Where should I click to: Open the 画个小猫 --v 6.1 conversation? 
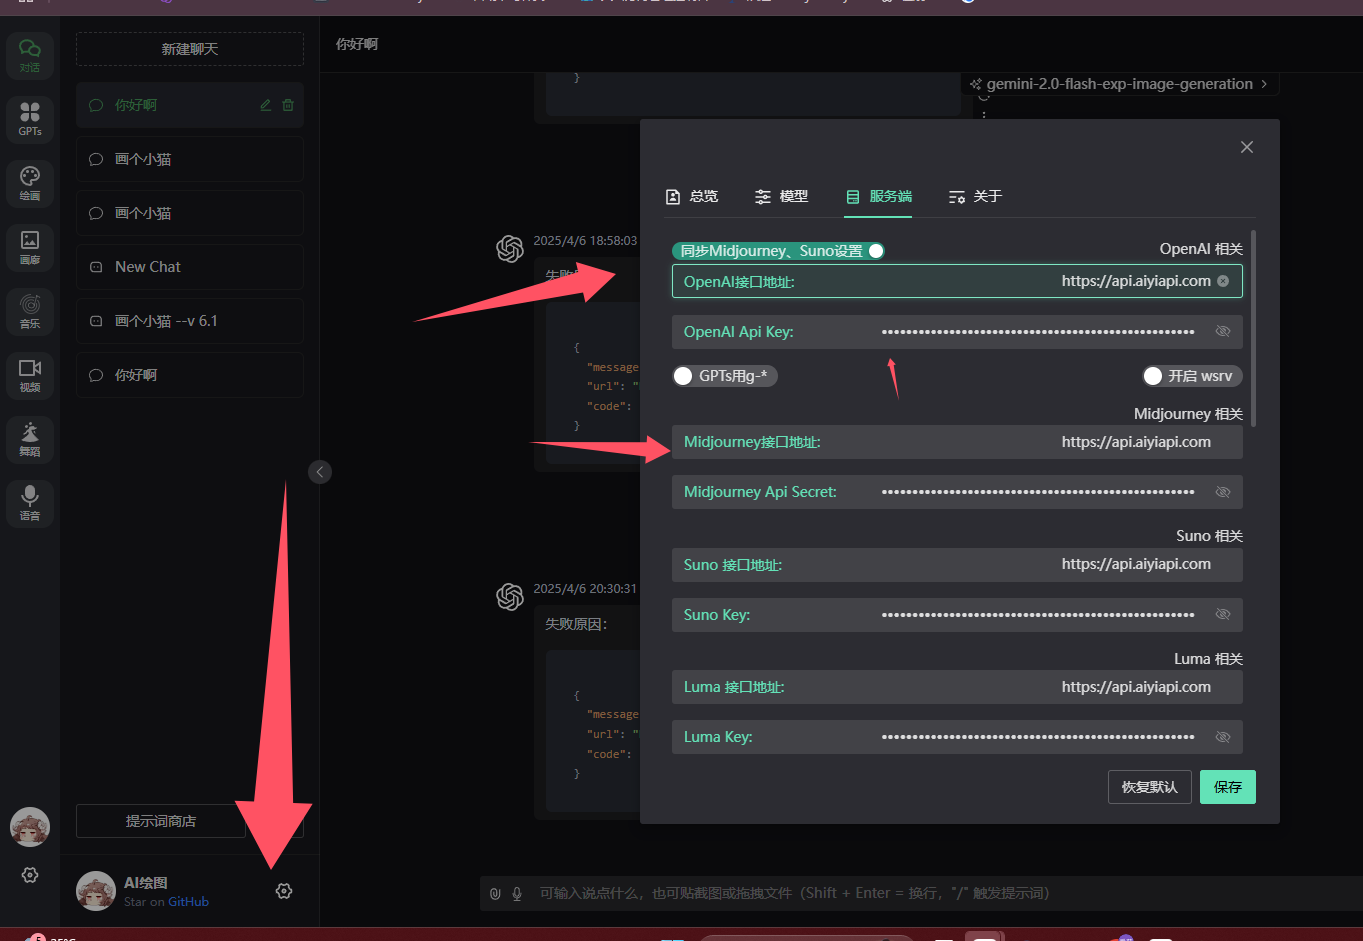[190, 321]
